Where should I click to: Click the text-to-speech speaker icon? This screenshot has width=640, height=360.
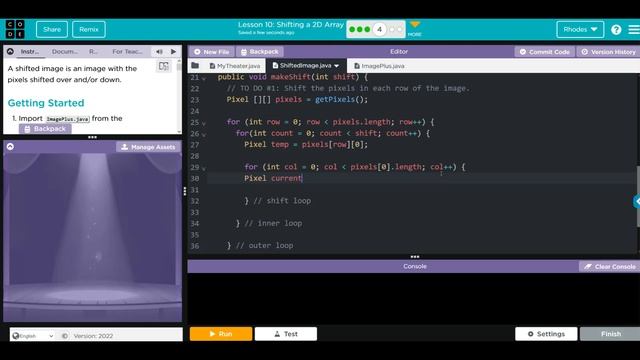point(159,51)
